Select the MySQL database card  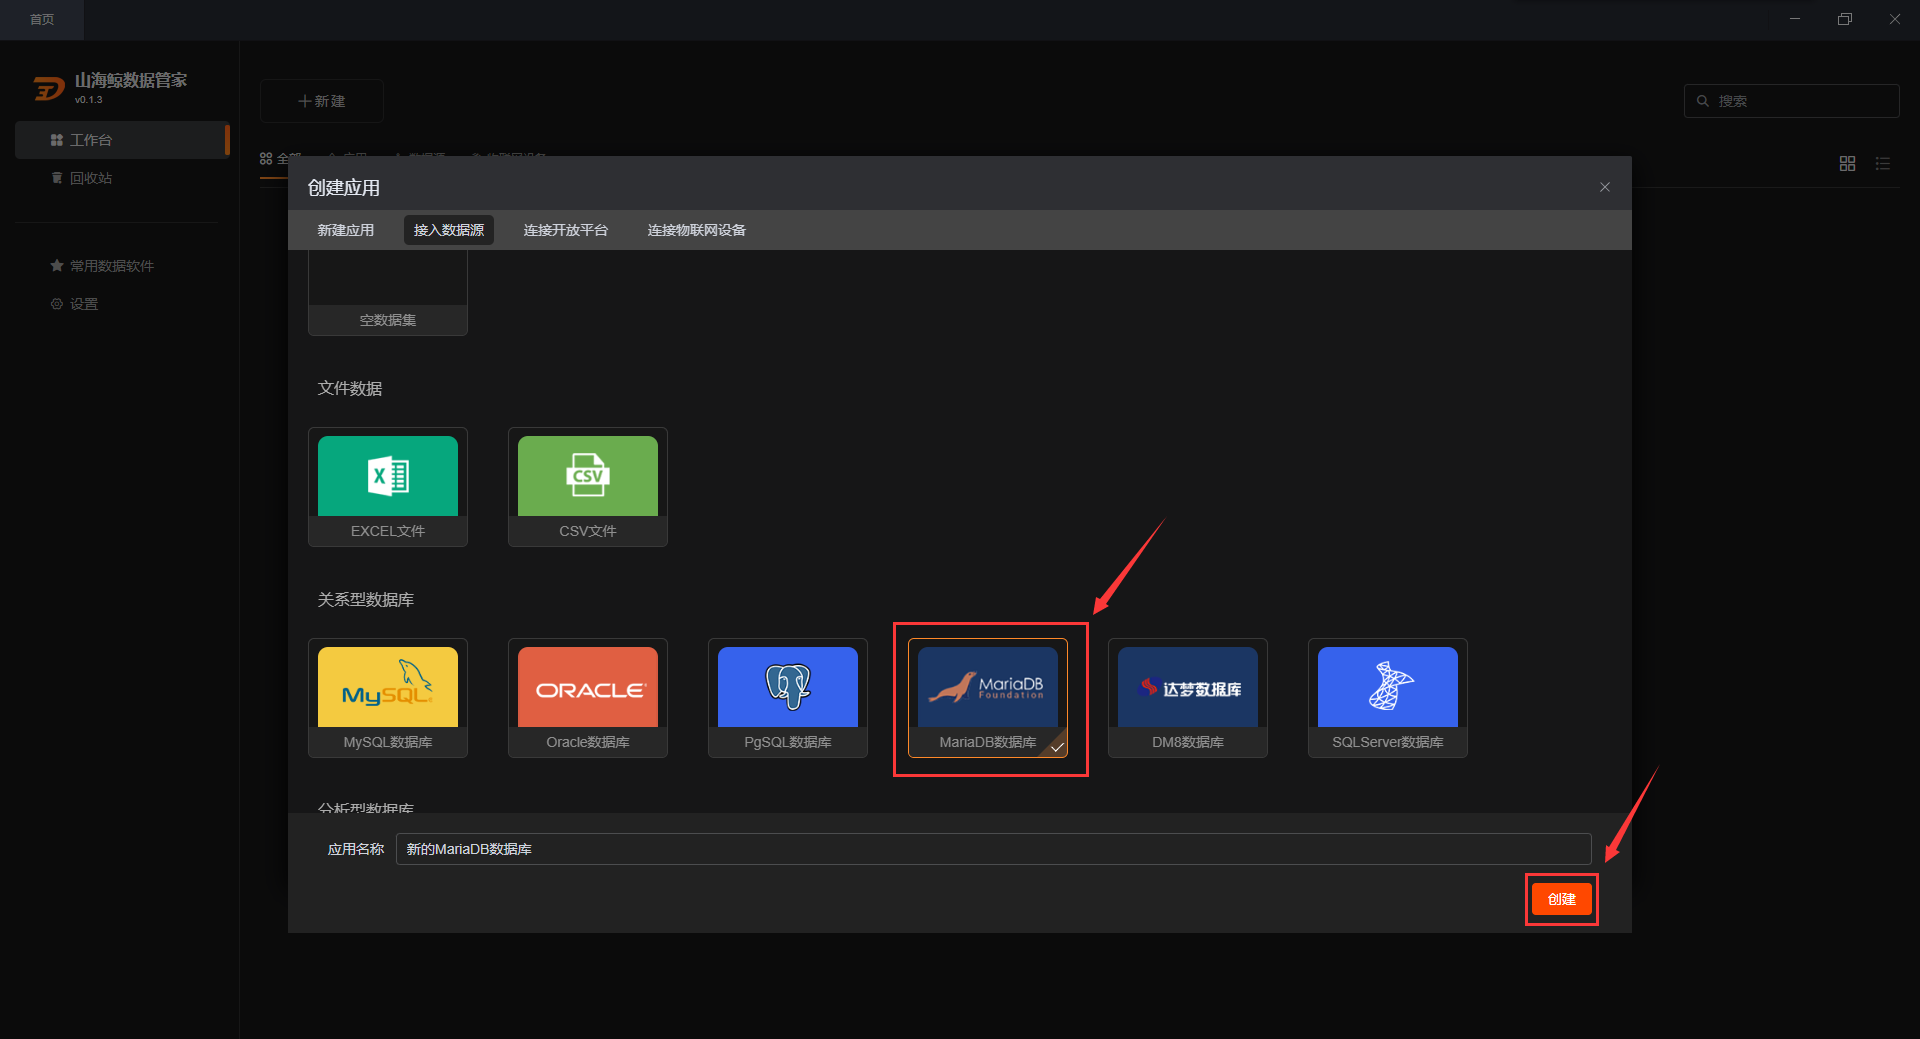tap(388, 698)
